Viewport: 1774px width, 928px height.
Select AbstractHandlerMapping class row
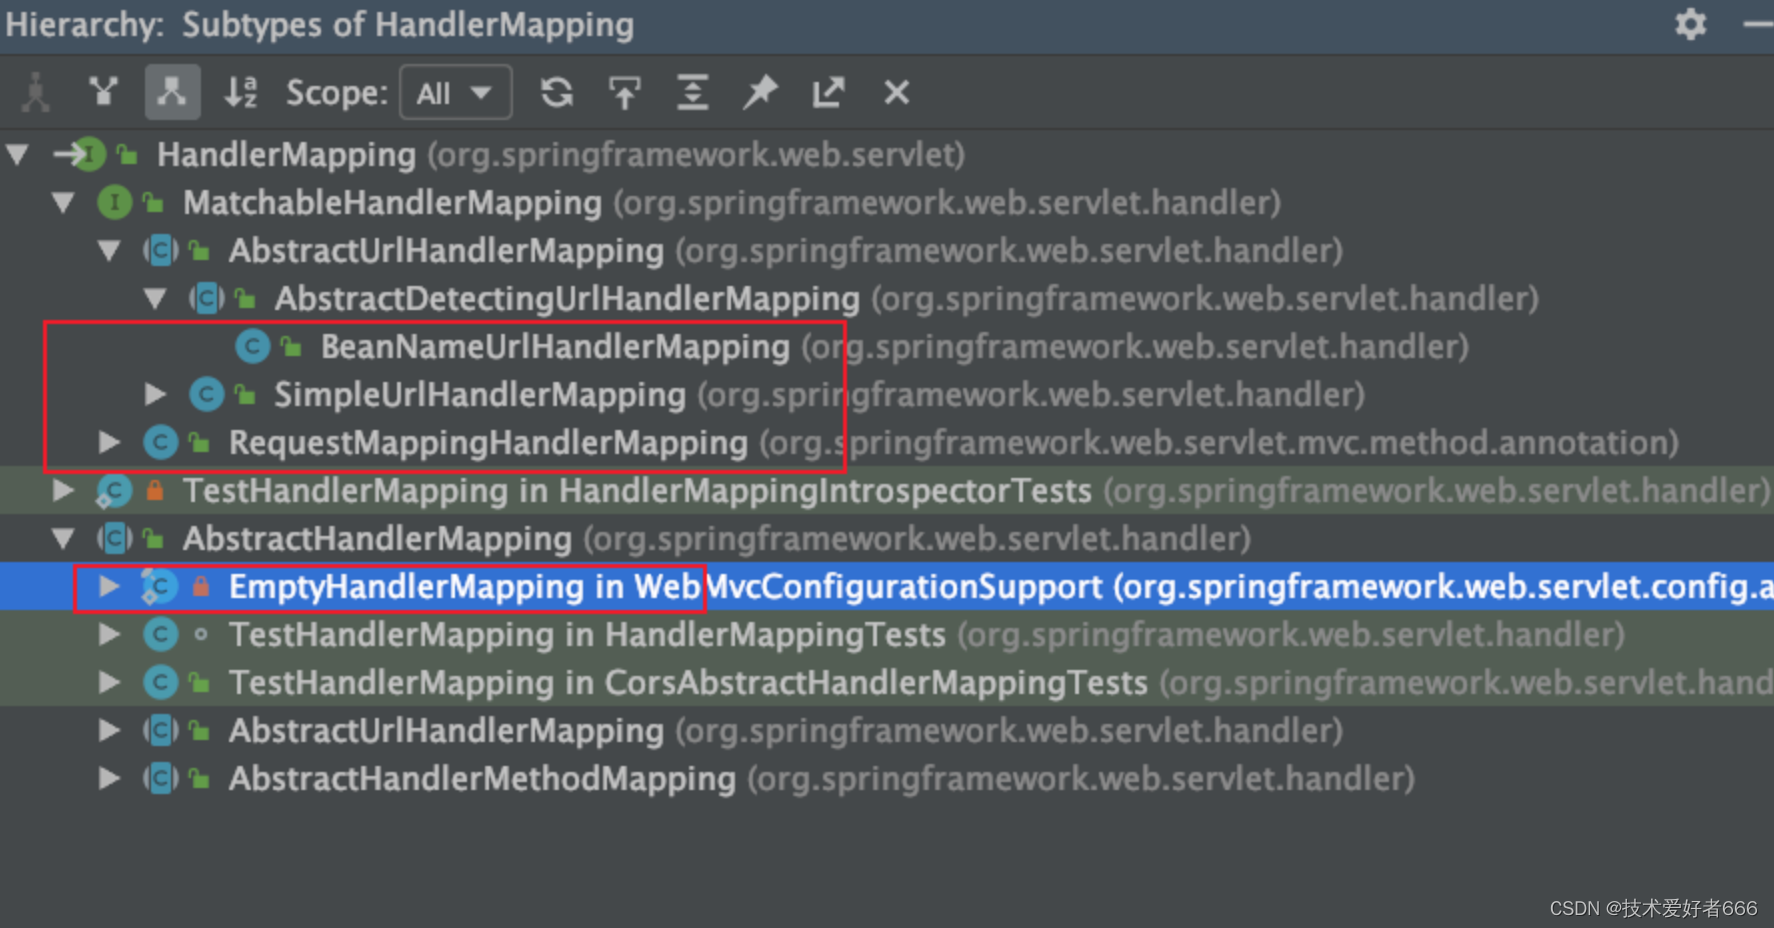click(x=887, y=539)
